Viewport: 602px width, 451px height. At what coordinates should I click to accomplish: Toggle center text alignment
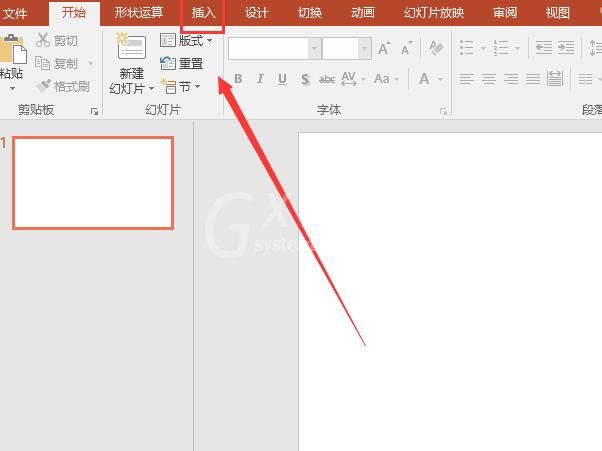[489, 79]
